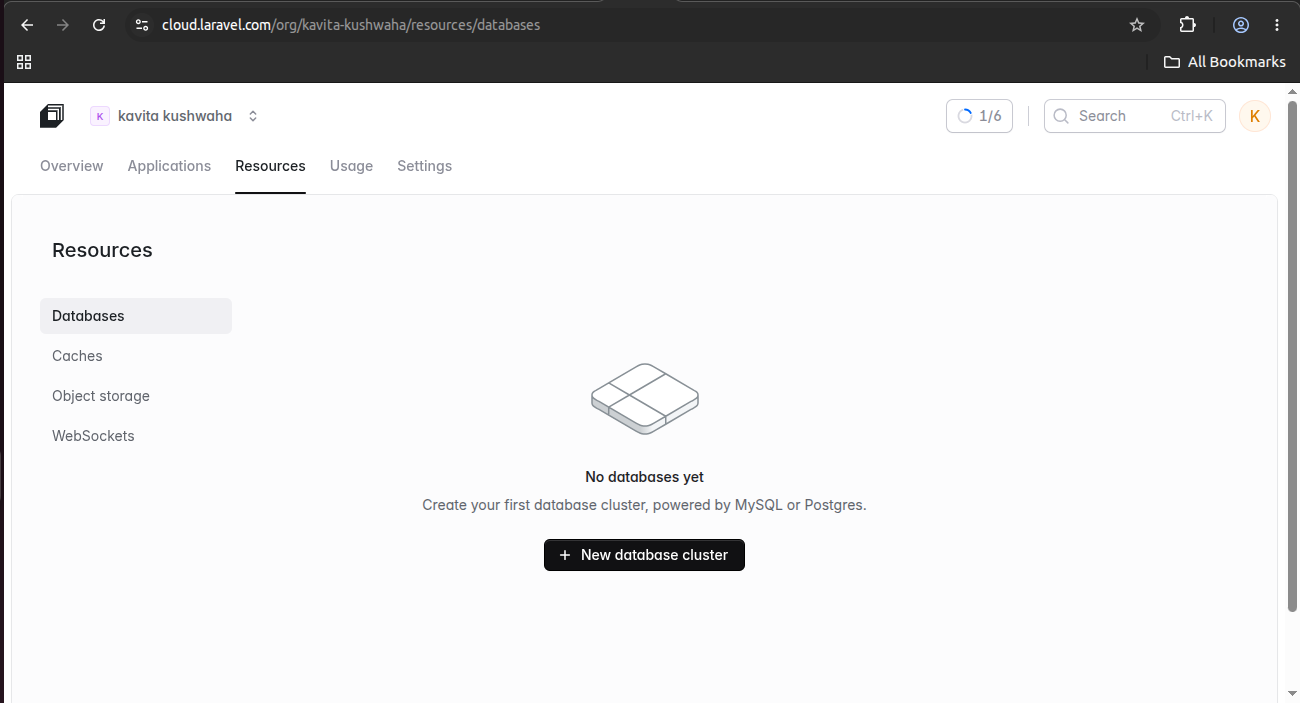Open the 1/6 onboarding progress indicator
This screenshot has height=703, width=1300.
click(979, 116)
